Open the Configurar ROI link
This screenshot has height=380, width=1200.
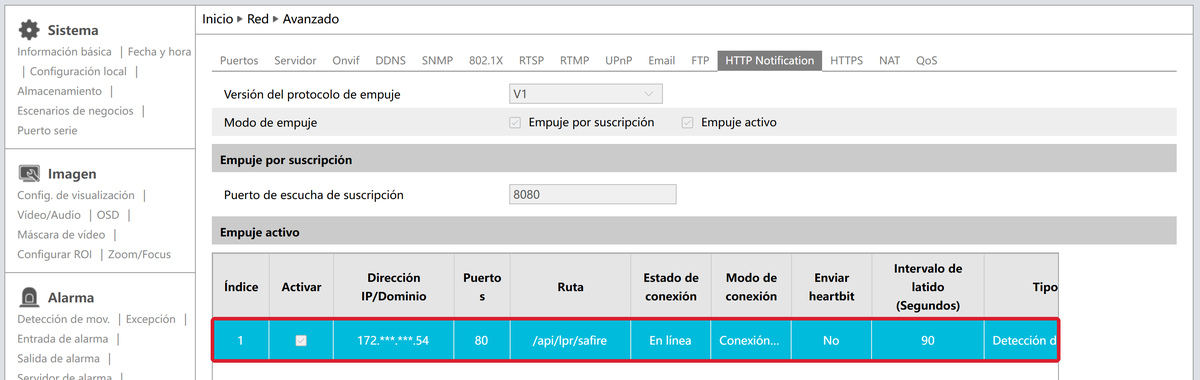[x=54, y=255]
